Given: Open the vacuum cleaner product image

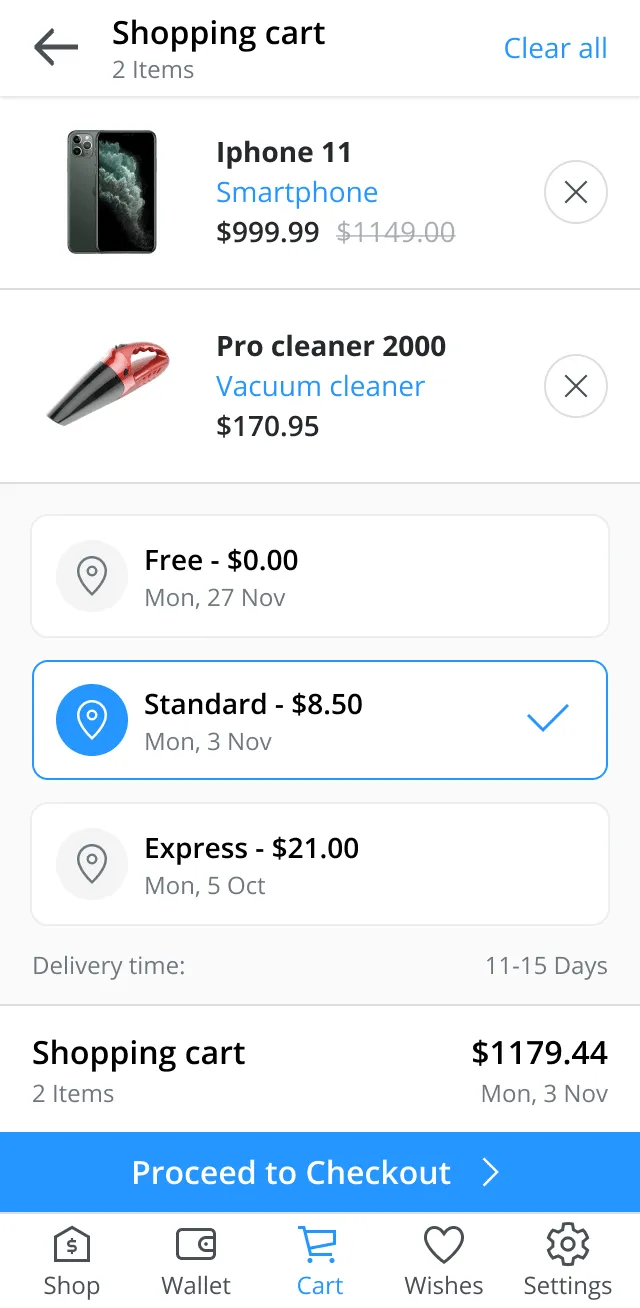Looking at the screenshot, I should point(108,382).
